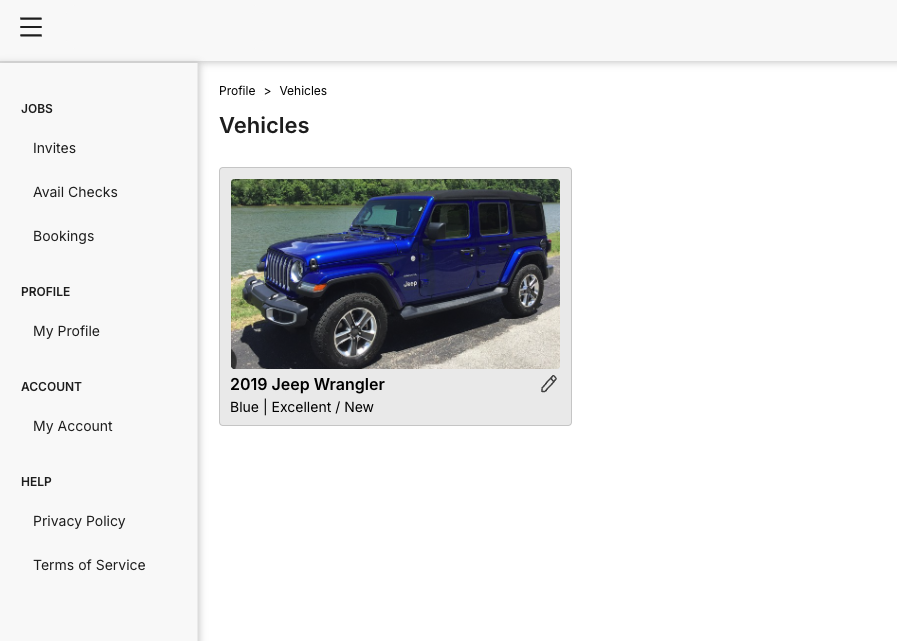Edit the 2019 Jeep Wrangler with pencil icon

[x=549, y=384]
